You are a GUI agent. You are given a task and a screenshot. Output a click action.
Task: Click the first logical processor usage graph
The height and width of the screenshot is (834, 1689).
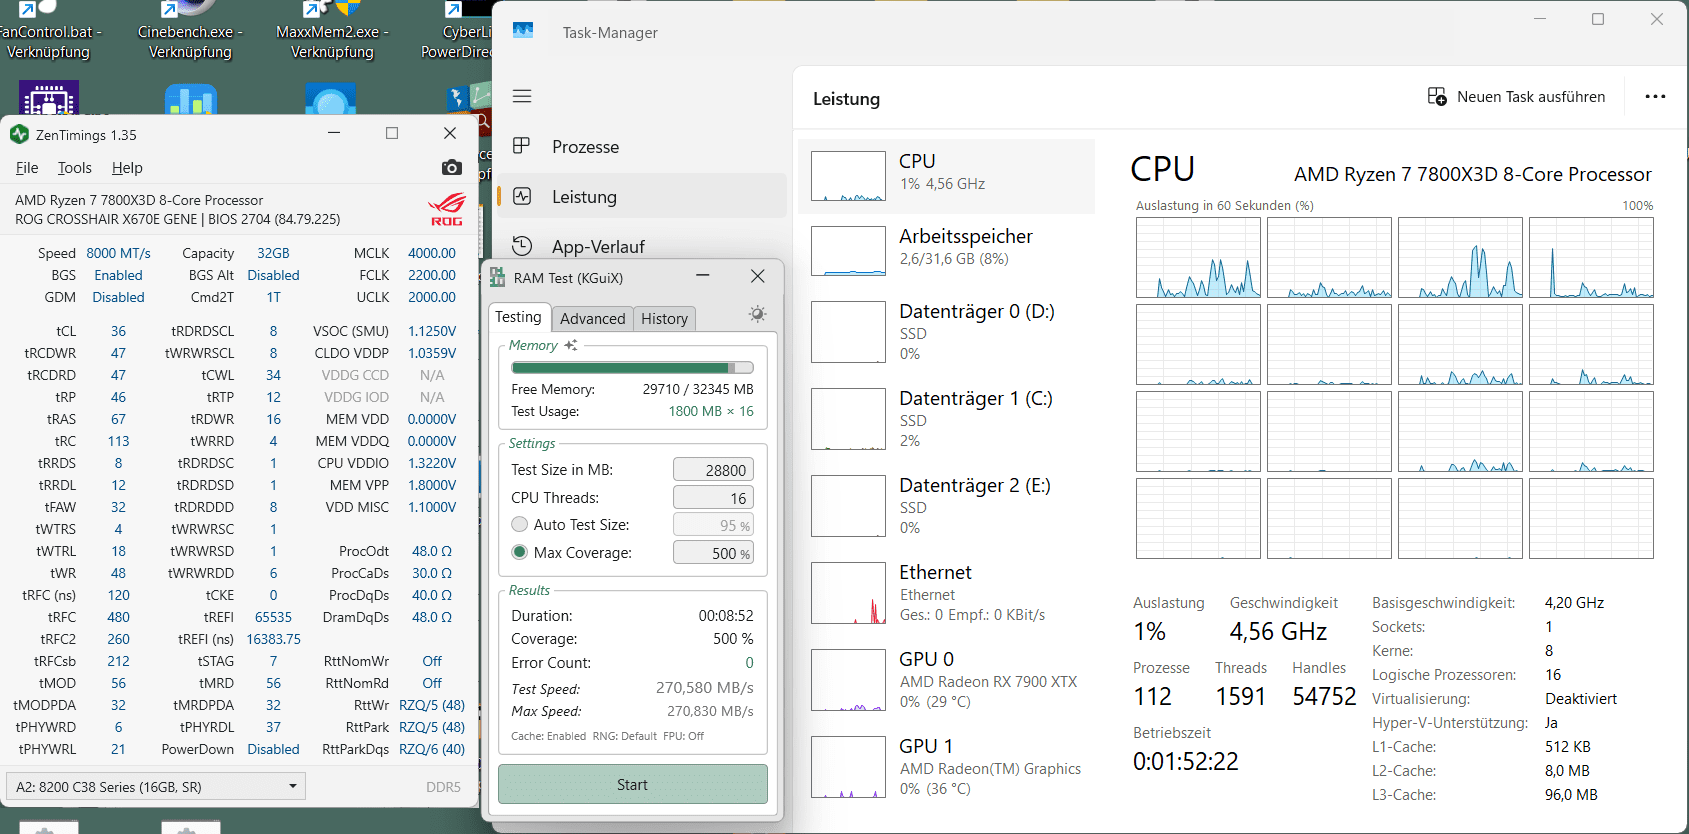coord(1198,258)
